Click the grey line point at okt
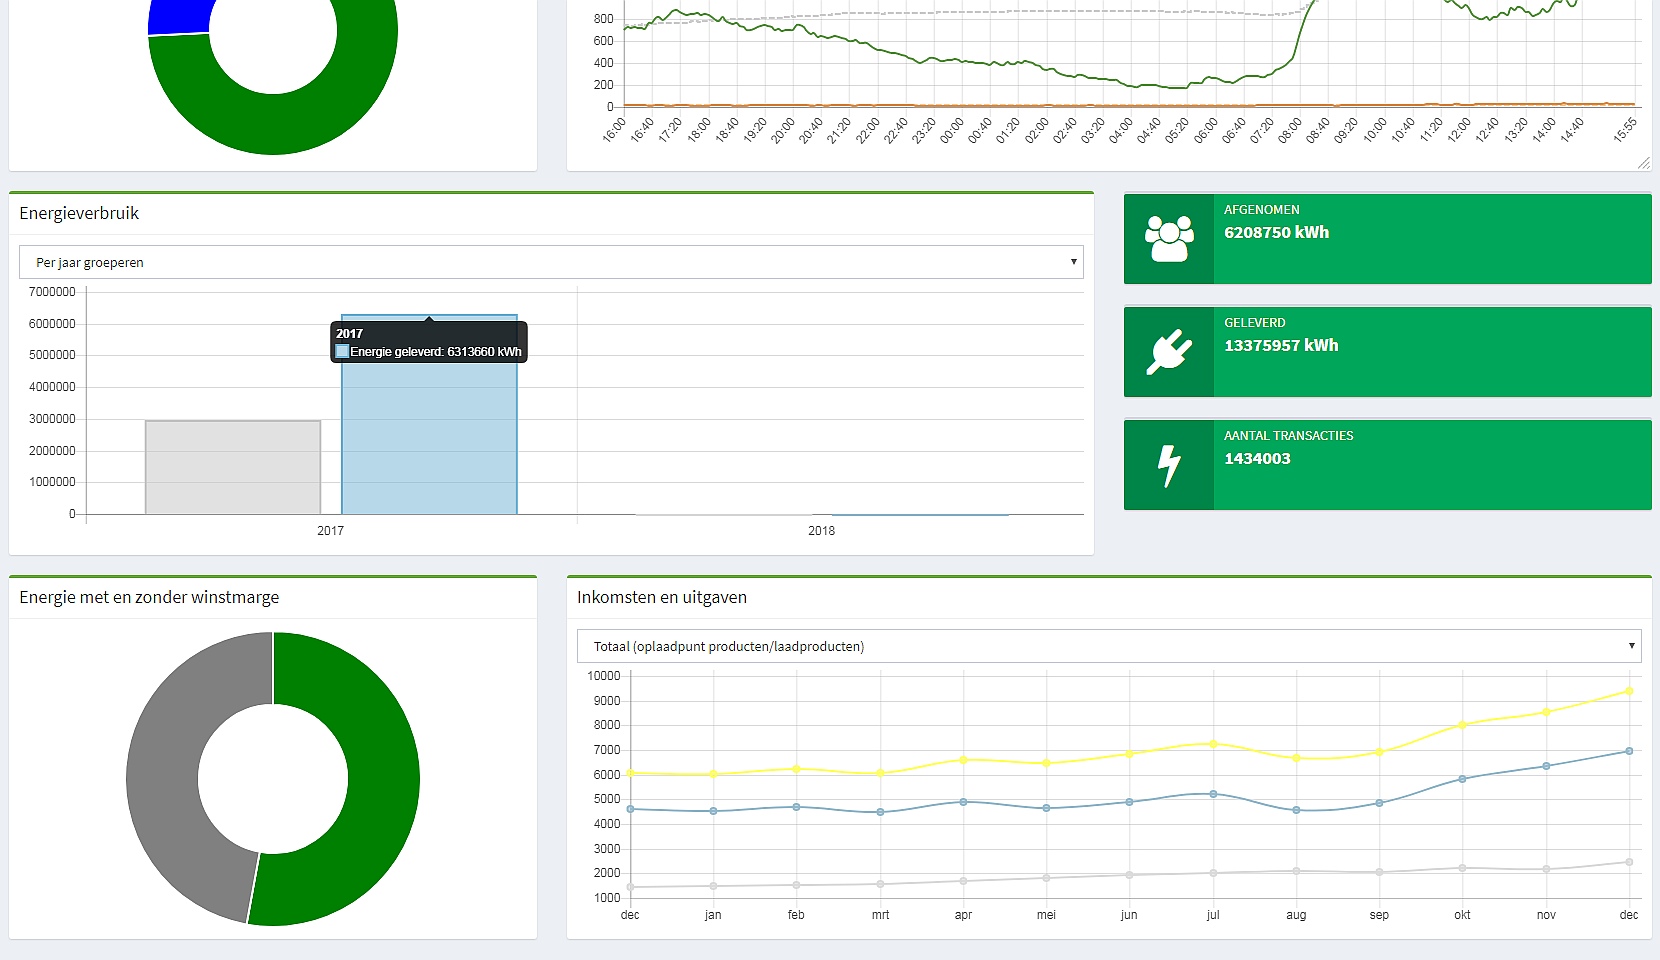This screenshot has width=1660, height=960. (1463, 868)
